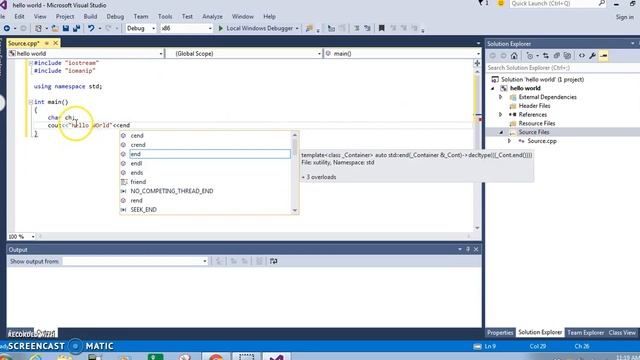Switch to the Team Explorer tab
Viewport: 640px width, 360px height.
(x=585, y=333)
